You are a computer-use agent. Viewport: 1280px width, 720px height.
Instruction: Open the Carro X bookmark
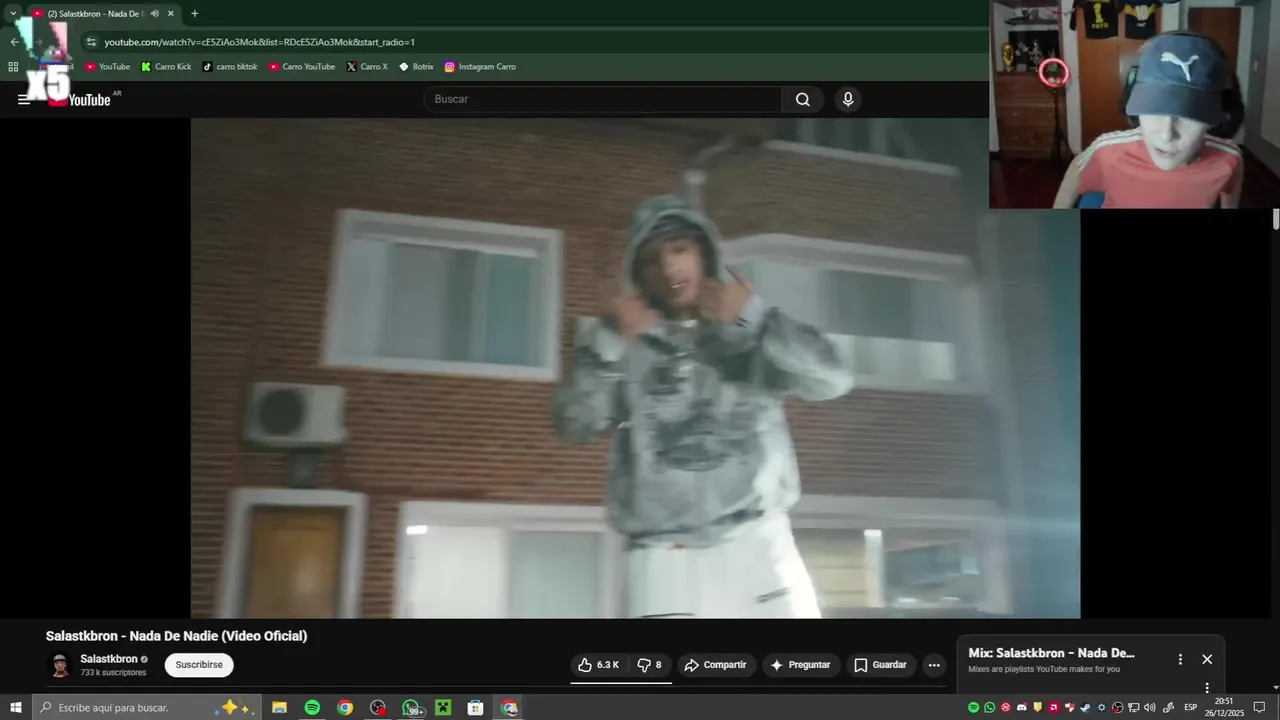pyautogui.click(x=367, y=67)
